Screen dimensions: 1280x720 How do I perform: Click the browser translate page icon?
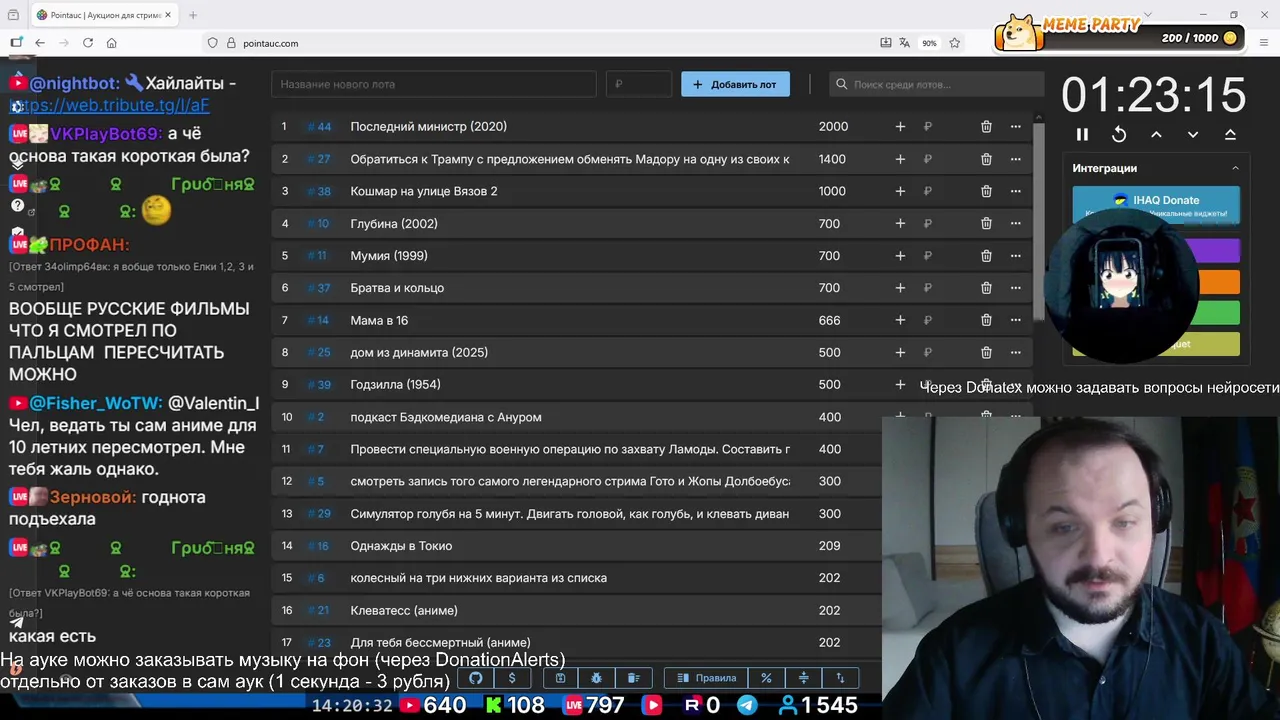click(x=905, y=43)
